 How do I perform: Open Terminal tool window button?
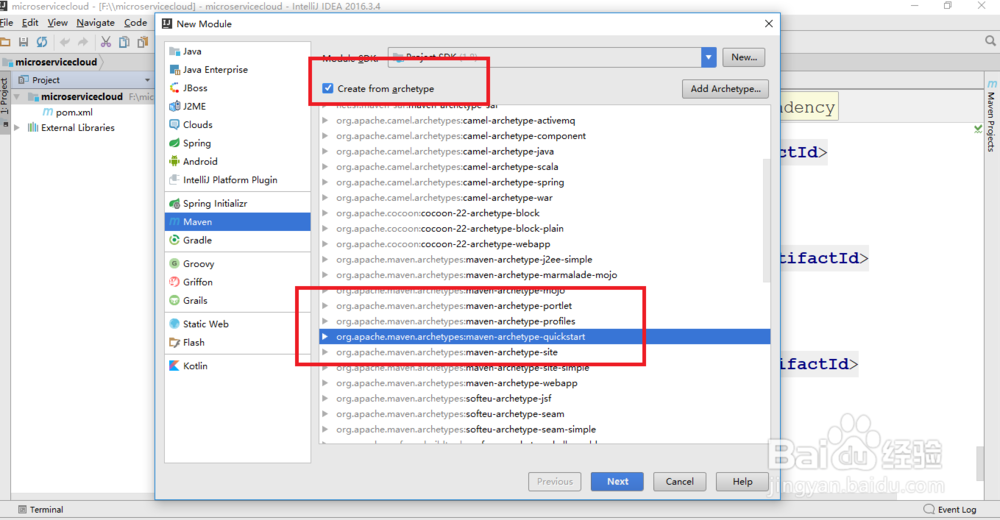(41, 510)
